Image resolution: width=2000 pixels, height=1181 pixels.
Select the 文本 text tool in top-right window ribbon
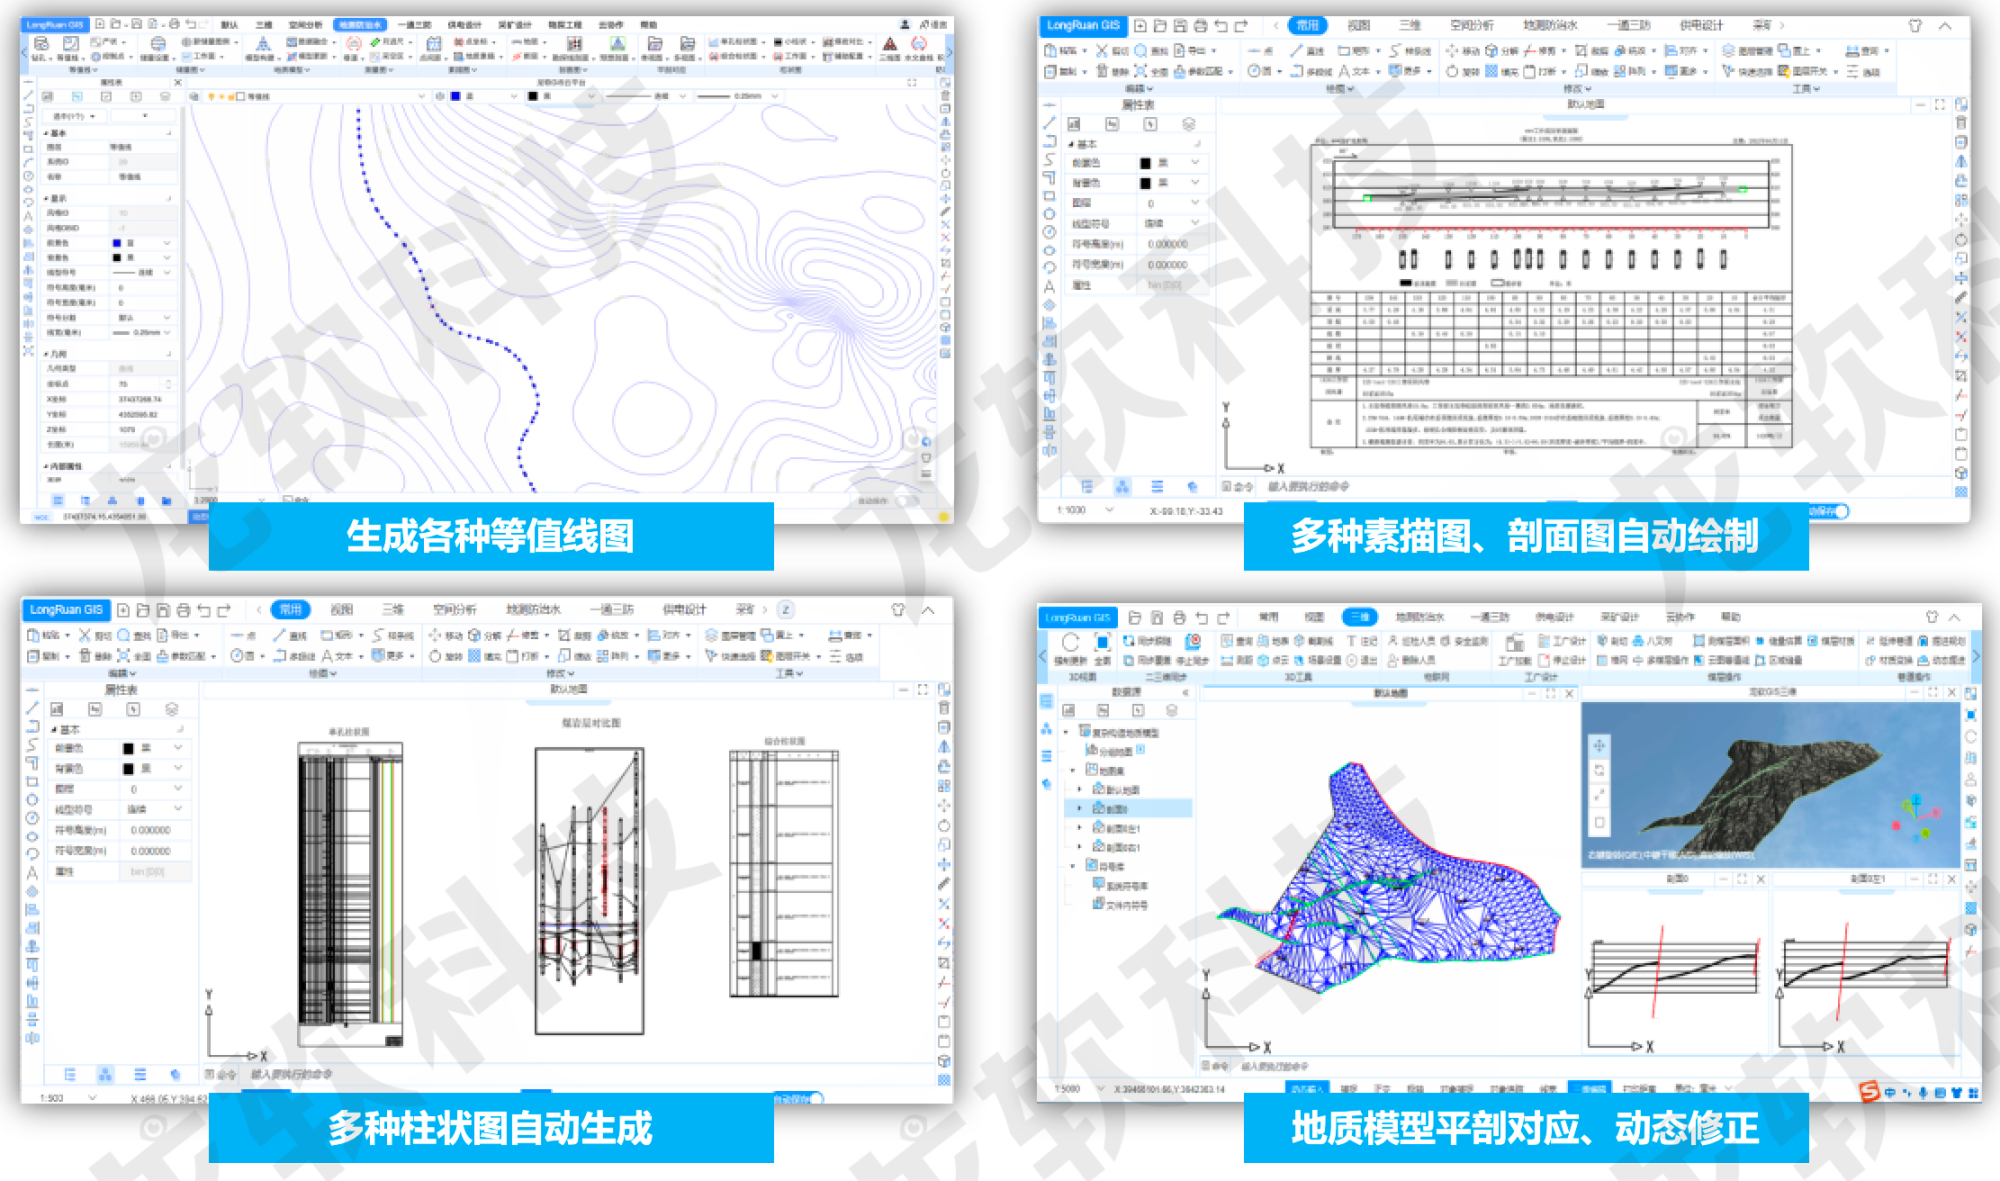[1352, 71]
